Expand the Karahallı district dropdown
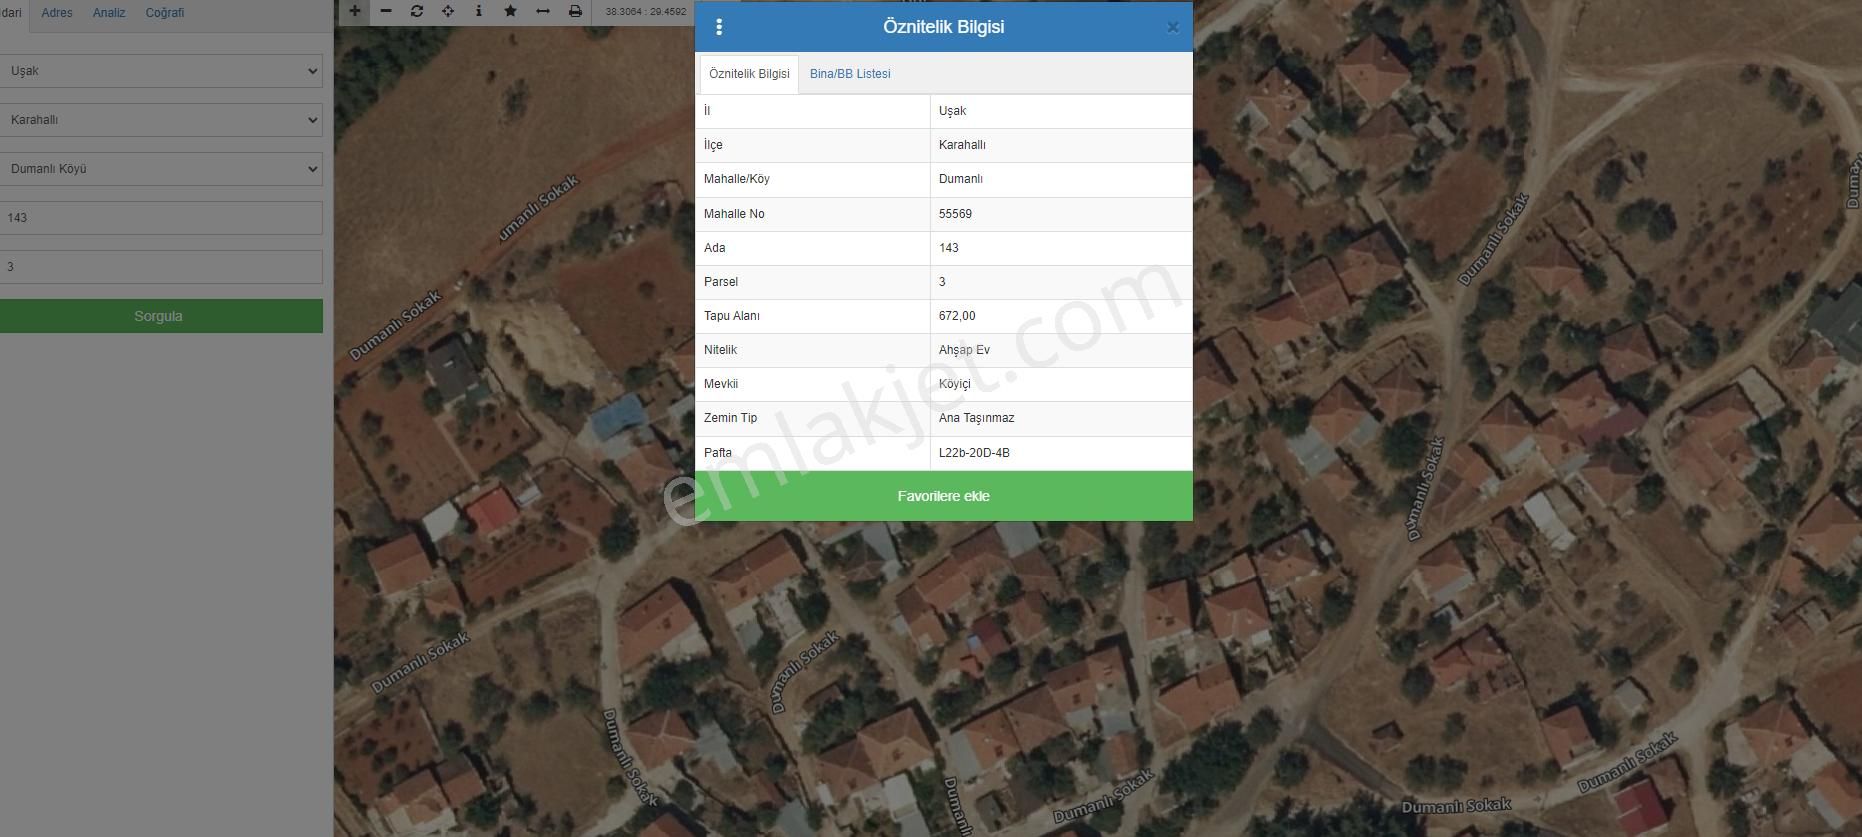Image resolution: width=1862 pixels, height=837 pixels. coord(161,120)
